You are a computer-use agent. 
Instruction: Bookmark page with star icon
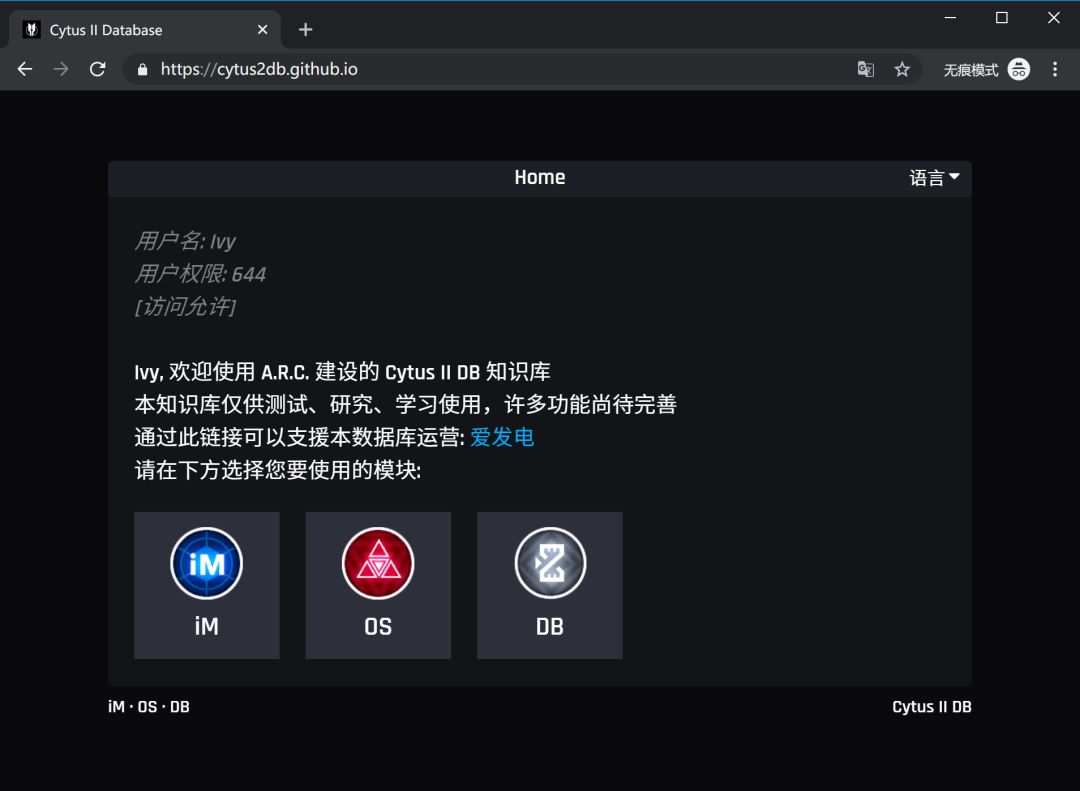tap(902, 69)
